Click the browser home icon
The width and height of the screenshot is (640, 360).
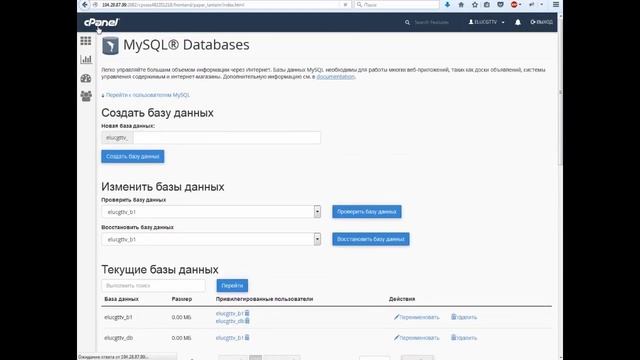click(461, 4)
